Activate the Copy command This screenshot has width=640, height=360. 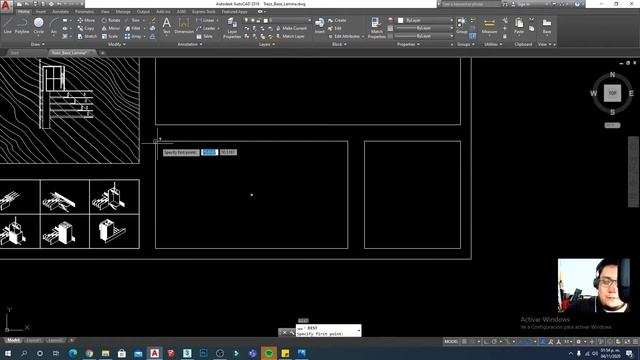(x=86, y=28)
